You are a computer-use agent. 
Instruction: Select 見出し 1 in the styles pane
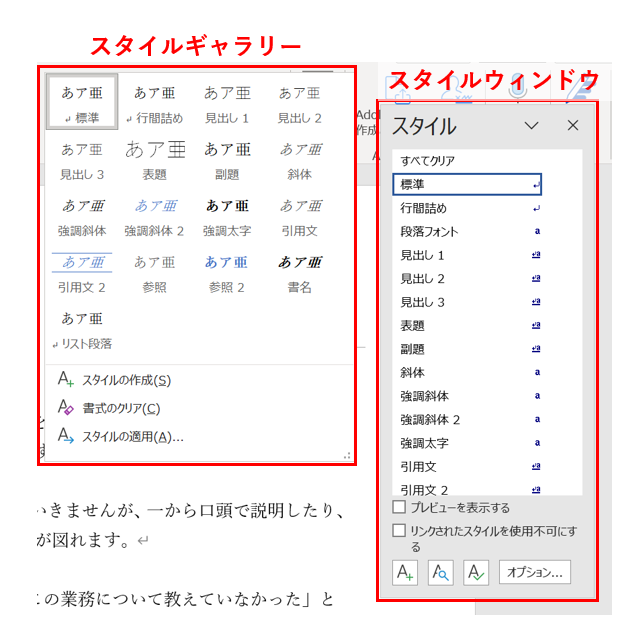[x=467, y=255]
